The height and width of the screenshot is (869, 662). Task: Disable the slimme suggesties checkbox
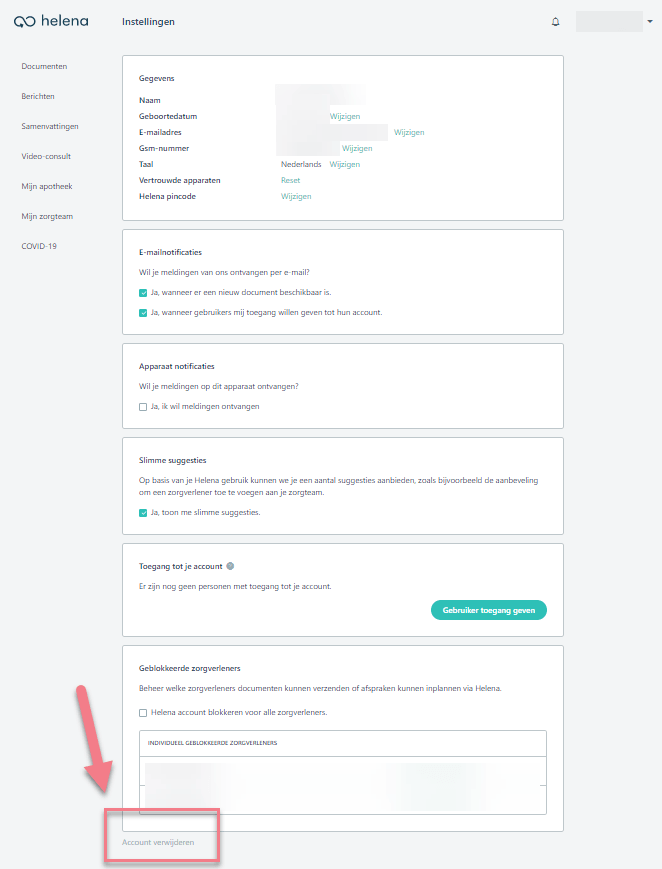pos(143,513)
